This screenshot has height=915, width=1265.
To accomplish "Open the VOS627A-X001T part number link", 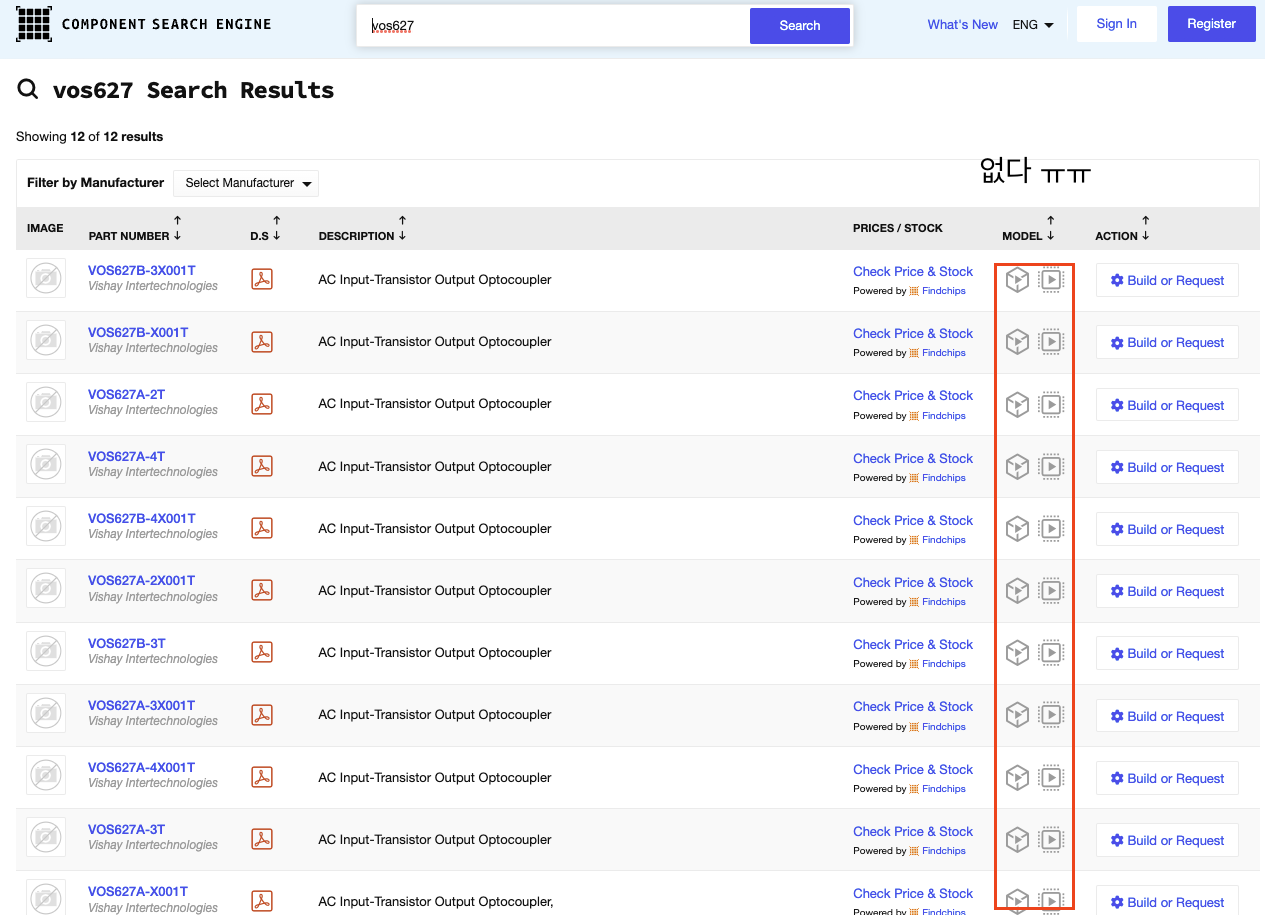I will 138,891.
